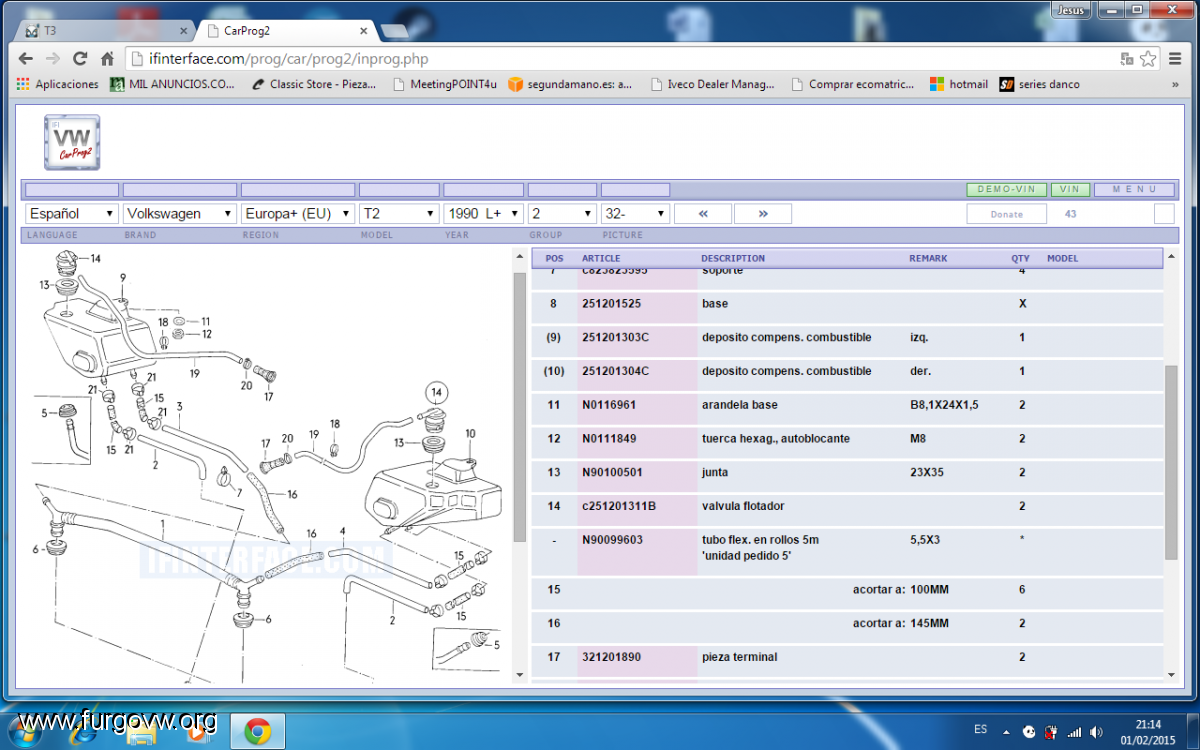
Task: Open the MeetingPOINT4u bookmark
Action: coord(445,85)
